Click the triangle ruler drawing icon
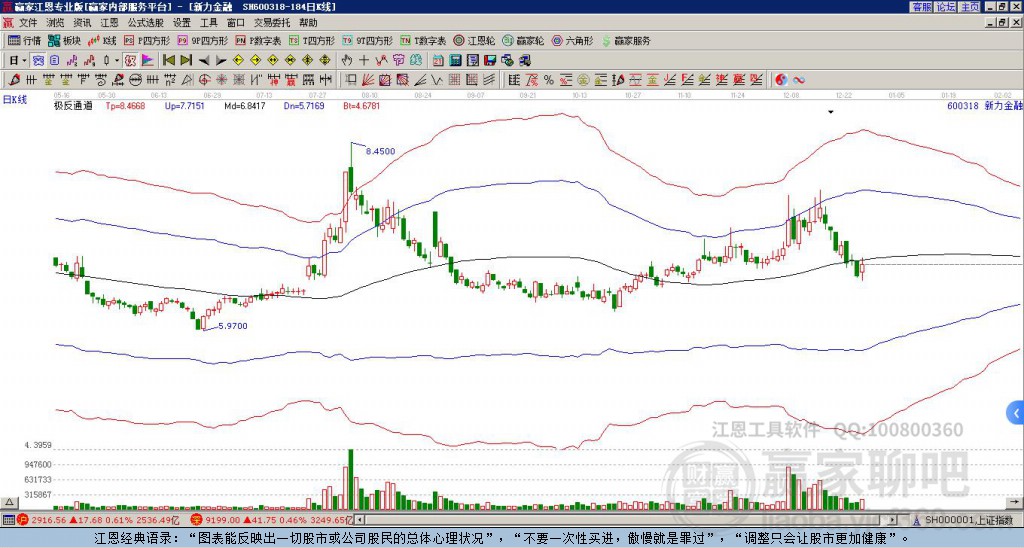The width and height of the screenshot is (1024, 548). point(187,80)
